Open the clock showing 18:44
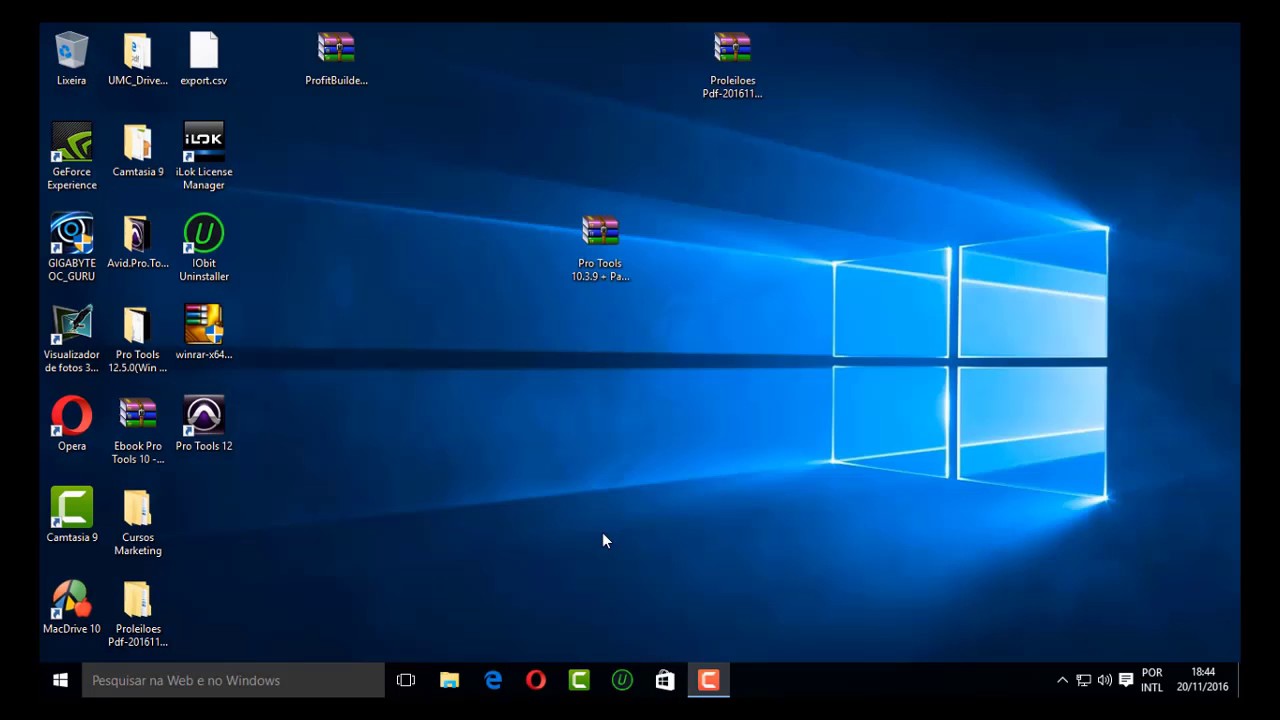Screen dimensions: 1280x720 pos(1202,680)
